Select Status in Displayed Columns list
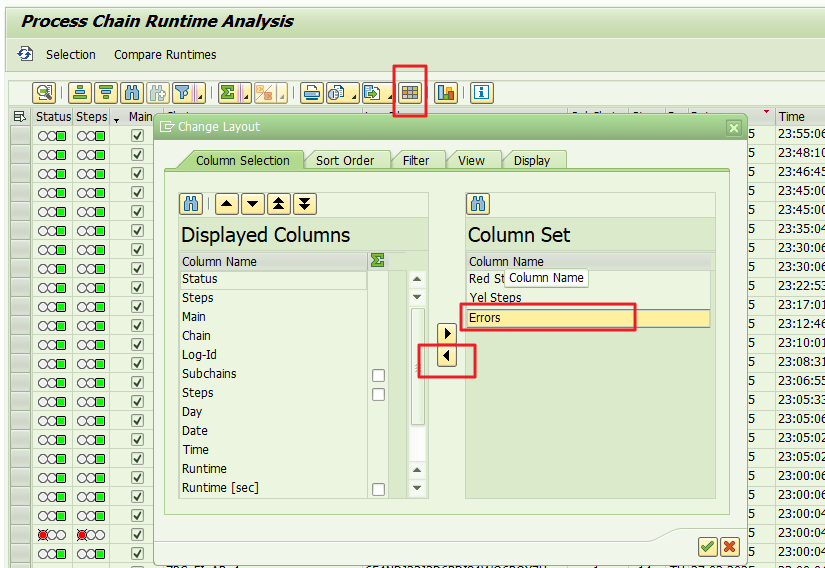 tap(273, 279)
